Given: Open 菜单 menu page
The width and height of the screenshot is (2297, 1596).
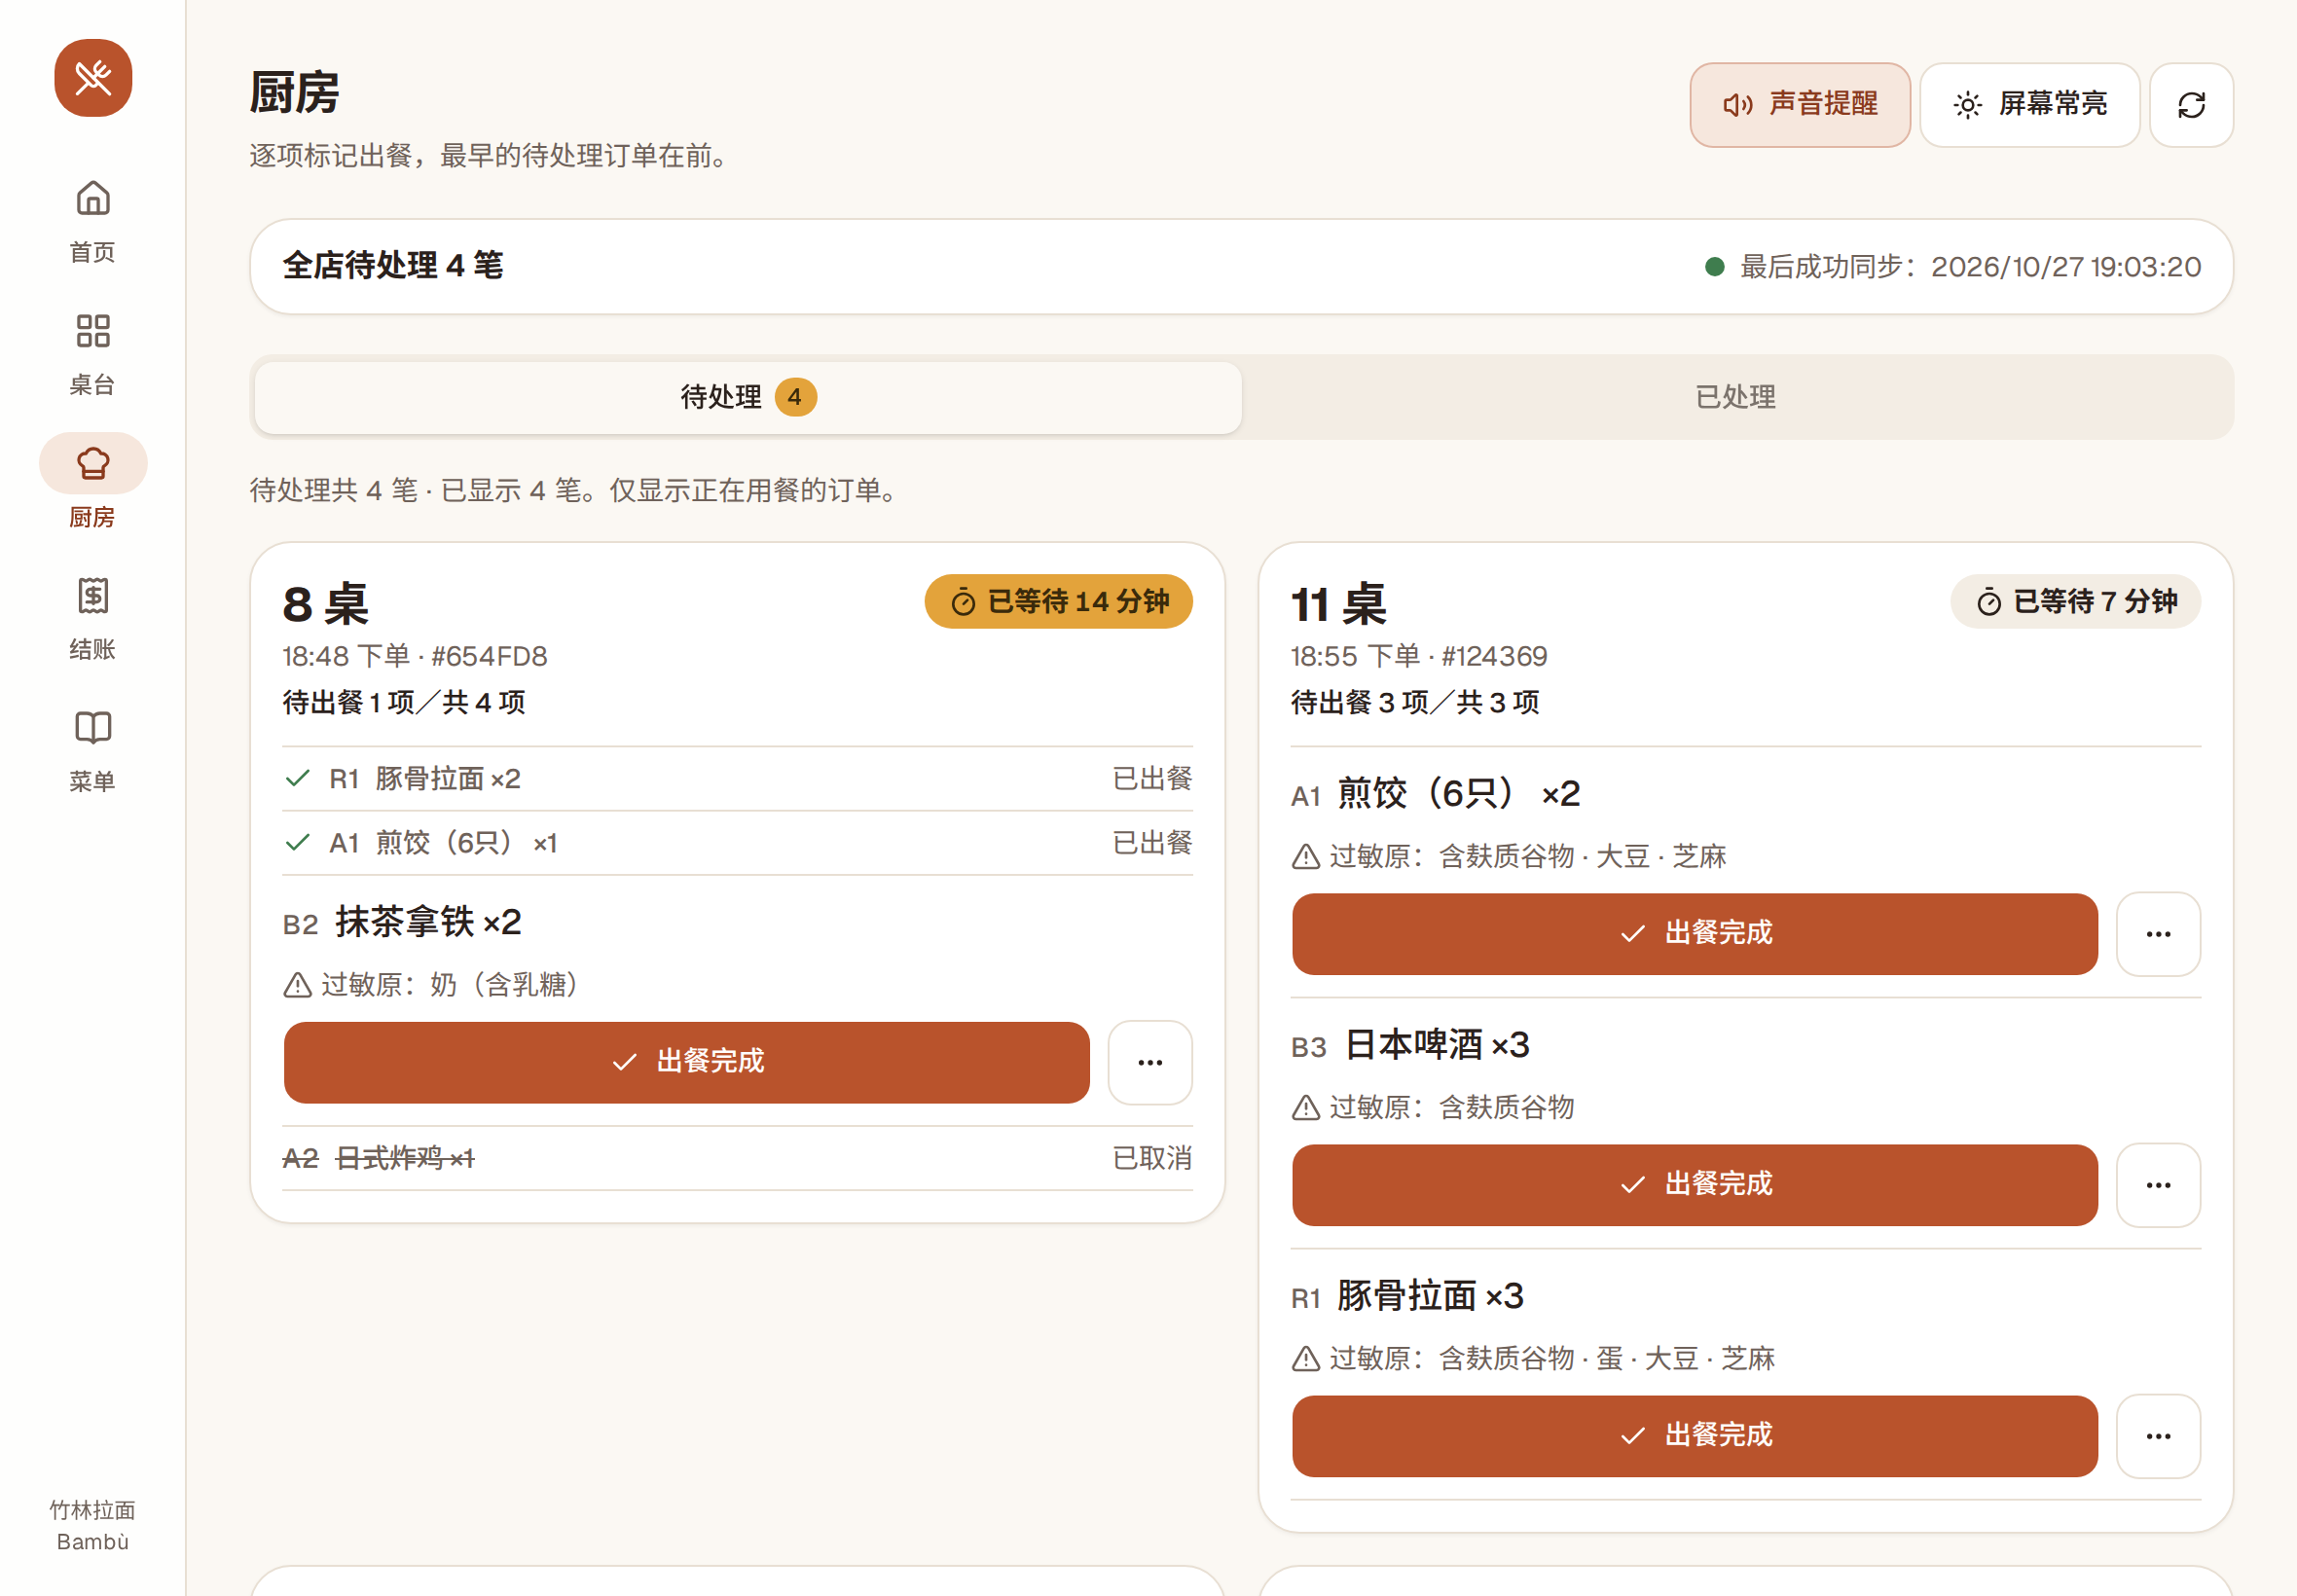Looking at the screenshot, I should click(93, 752).
